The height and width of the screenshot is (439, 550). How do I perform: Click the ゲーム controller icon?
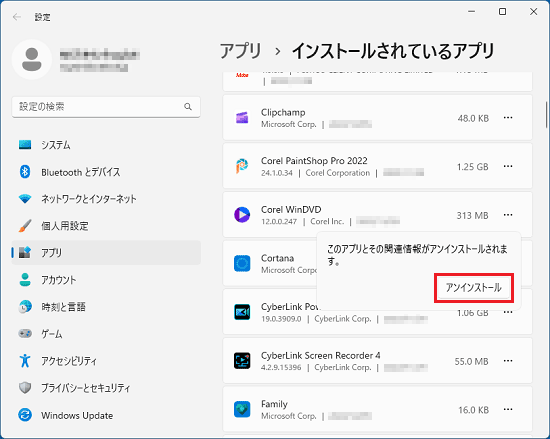coord(25,333)
